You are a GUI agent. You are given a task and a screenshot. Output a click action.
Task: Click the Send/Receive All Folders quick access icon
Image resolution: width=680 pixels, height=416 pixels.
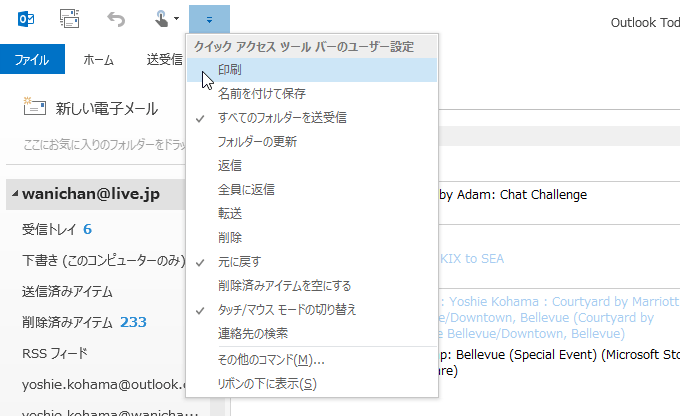pyautogui.click(x=69, y=18)
